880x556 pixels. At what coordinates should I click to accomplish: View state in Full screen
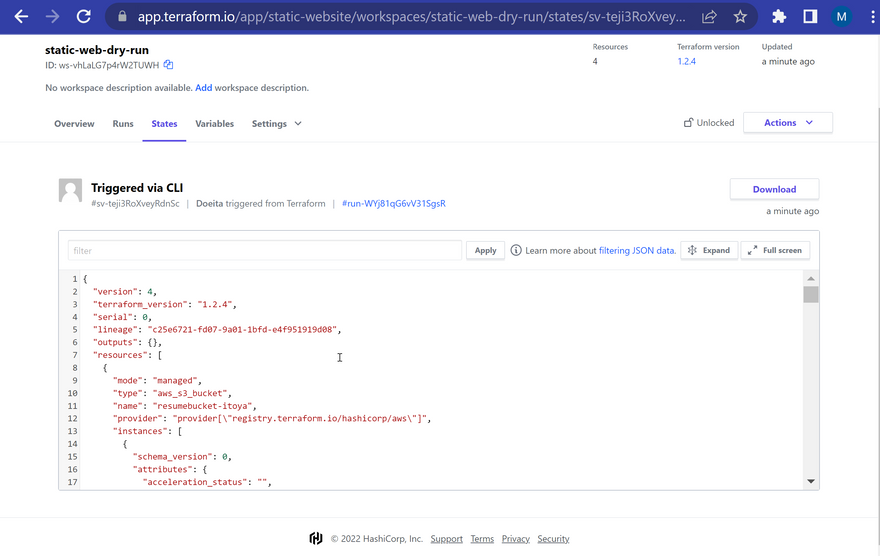click(x=775, y=250)
